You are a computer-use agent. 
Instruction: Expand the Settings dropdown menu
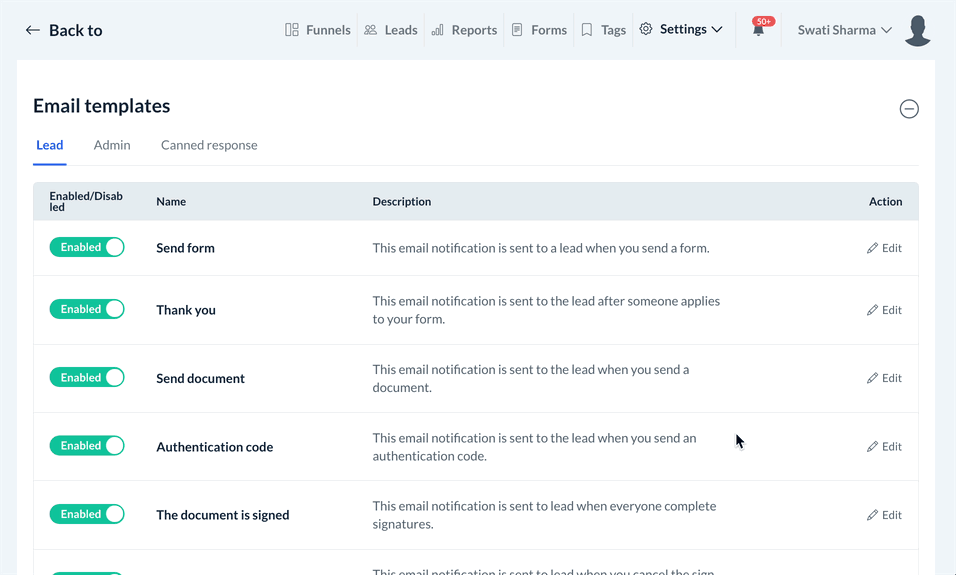tap(681, 30)
